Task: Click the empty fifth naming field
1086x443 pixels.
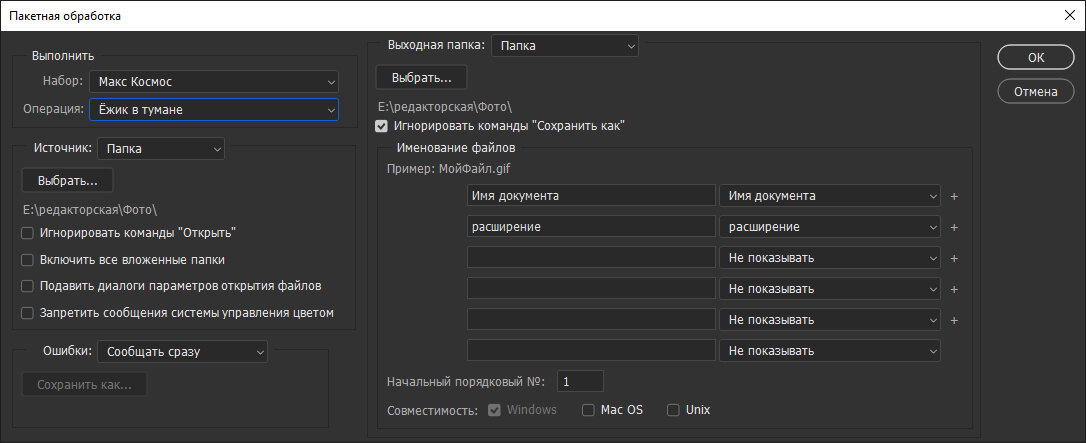Action: pos(591,320)
